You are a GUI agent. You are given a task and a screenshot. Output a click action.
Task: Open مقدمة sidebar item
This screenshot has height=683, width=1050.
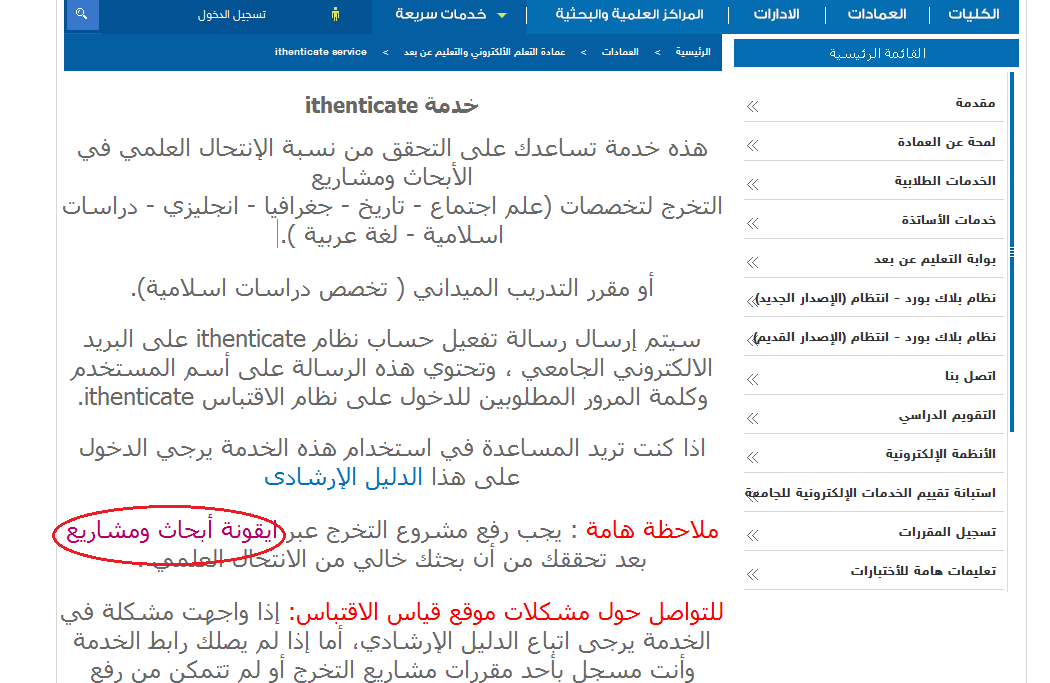point(976,102)
